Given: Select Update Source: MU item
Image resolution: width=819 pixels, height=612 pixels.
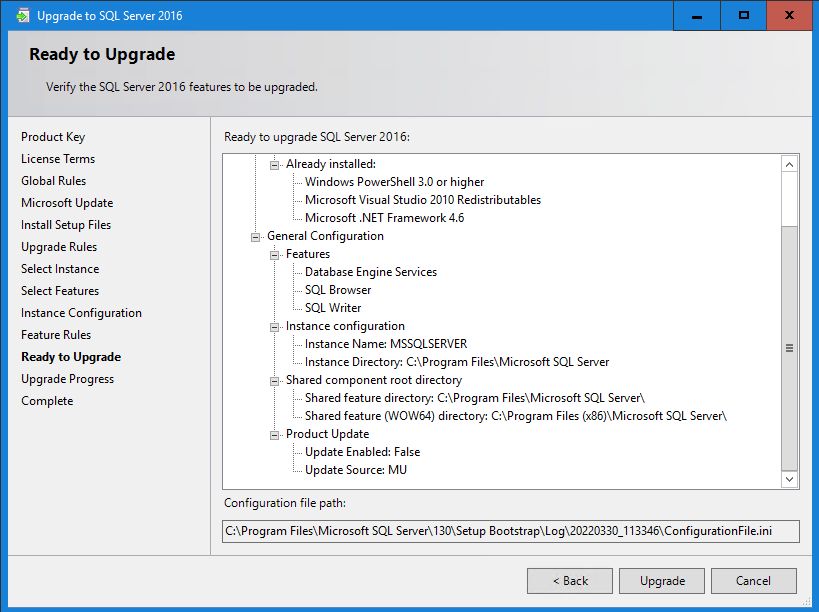Looking at the screenshot, I should pyautogui.click(x=356, y=470).
